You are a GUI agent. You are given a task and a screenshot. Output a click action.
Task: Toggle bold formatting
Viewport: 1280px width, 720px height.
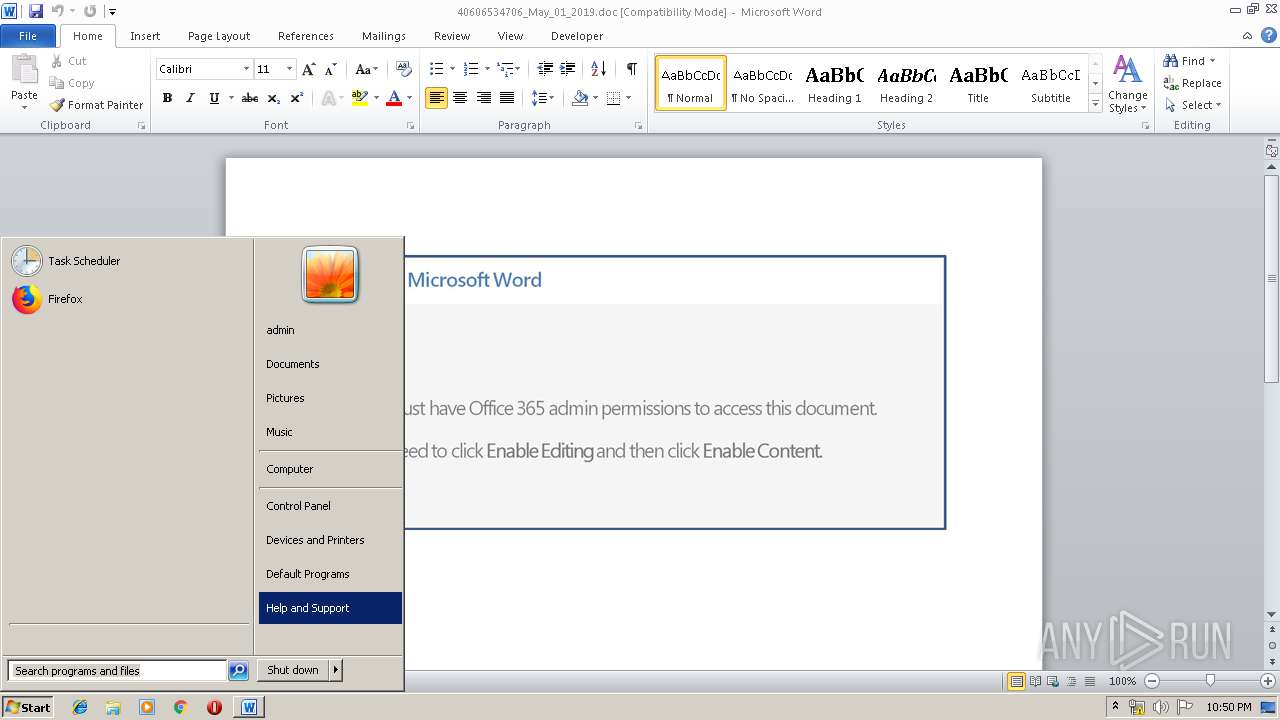coord(167,98)
